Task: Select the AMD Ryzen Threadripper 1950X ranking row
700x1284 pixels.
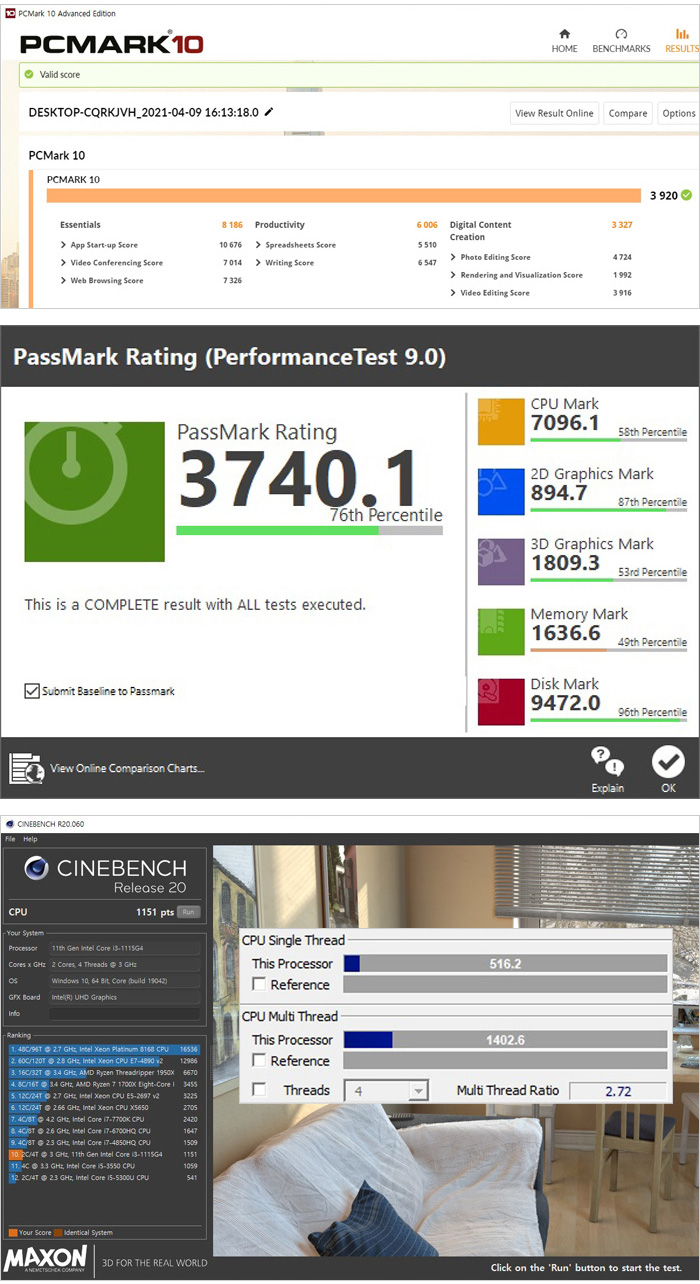Action: coord(104,1071)
